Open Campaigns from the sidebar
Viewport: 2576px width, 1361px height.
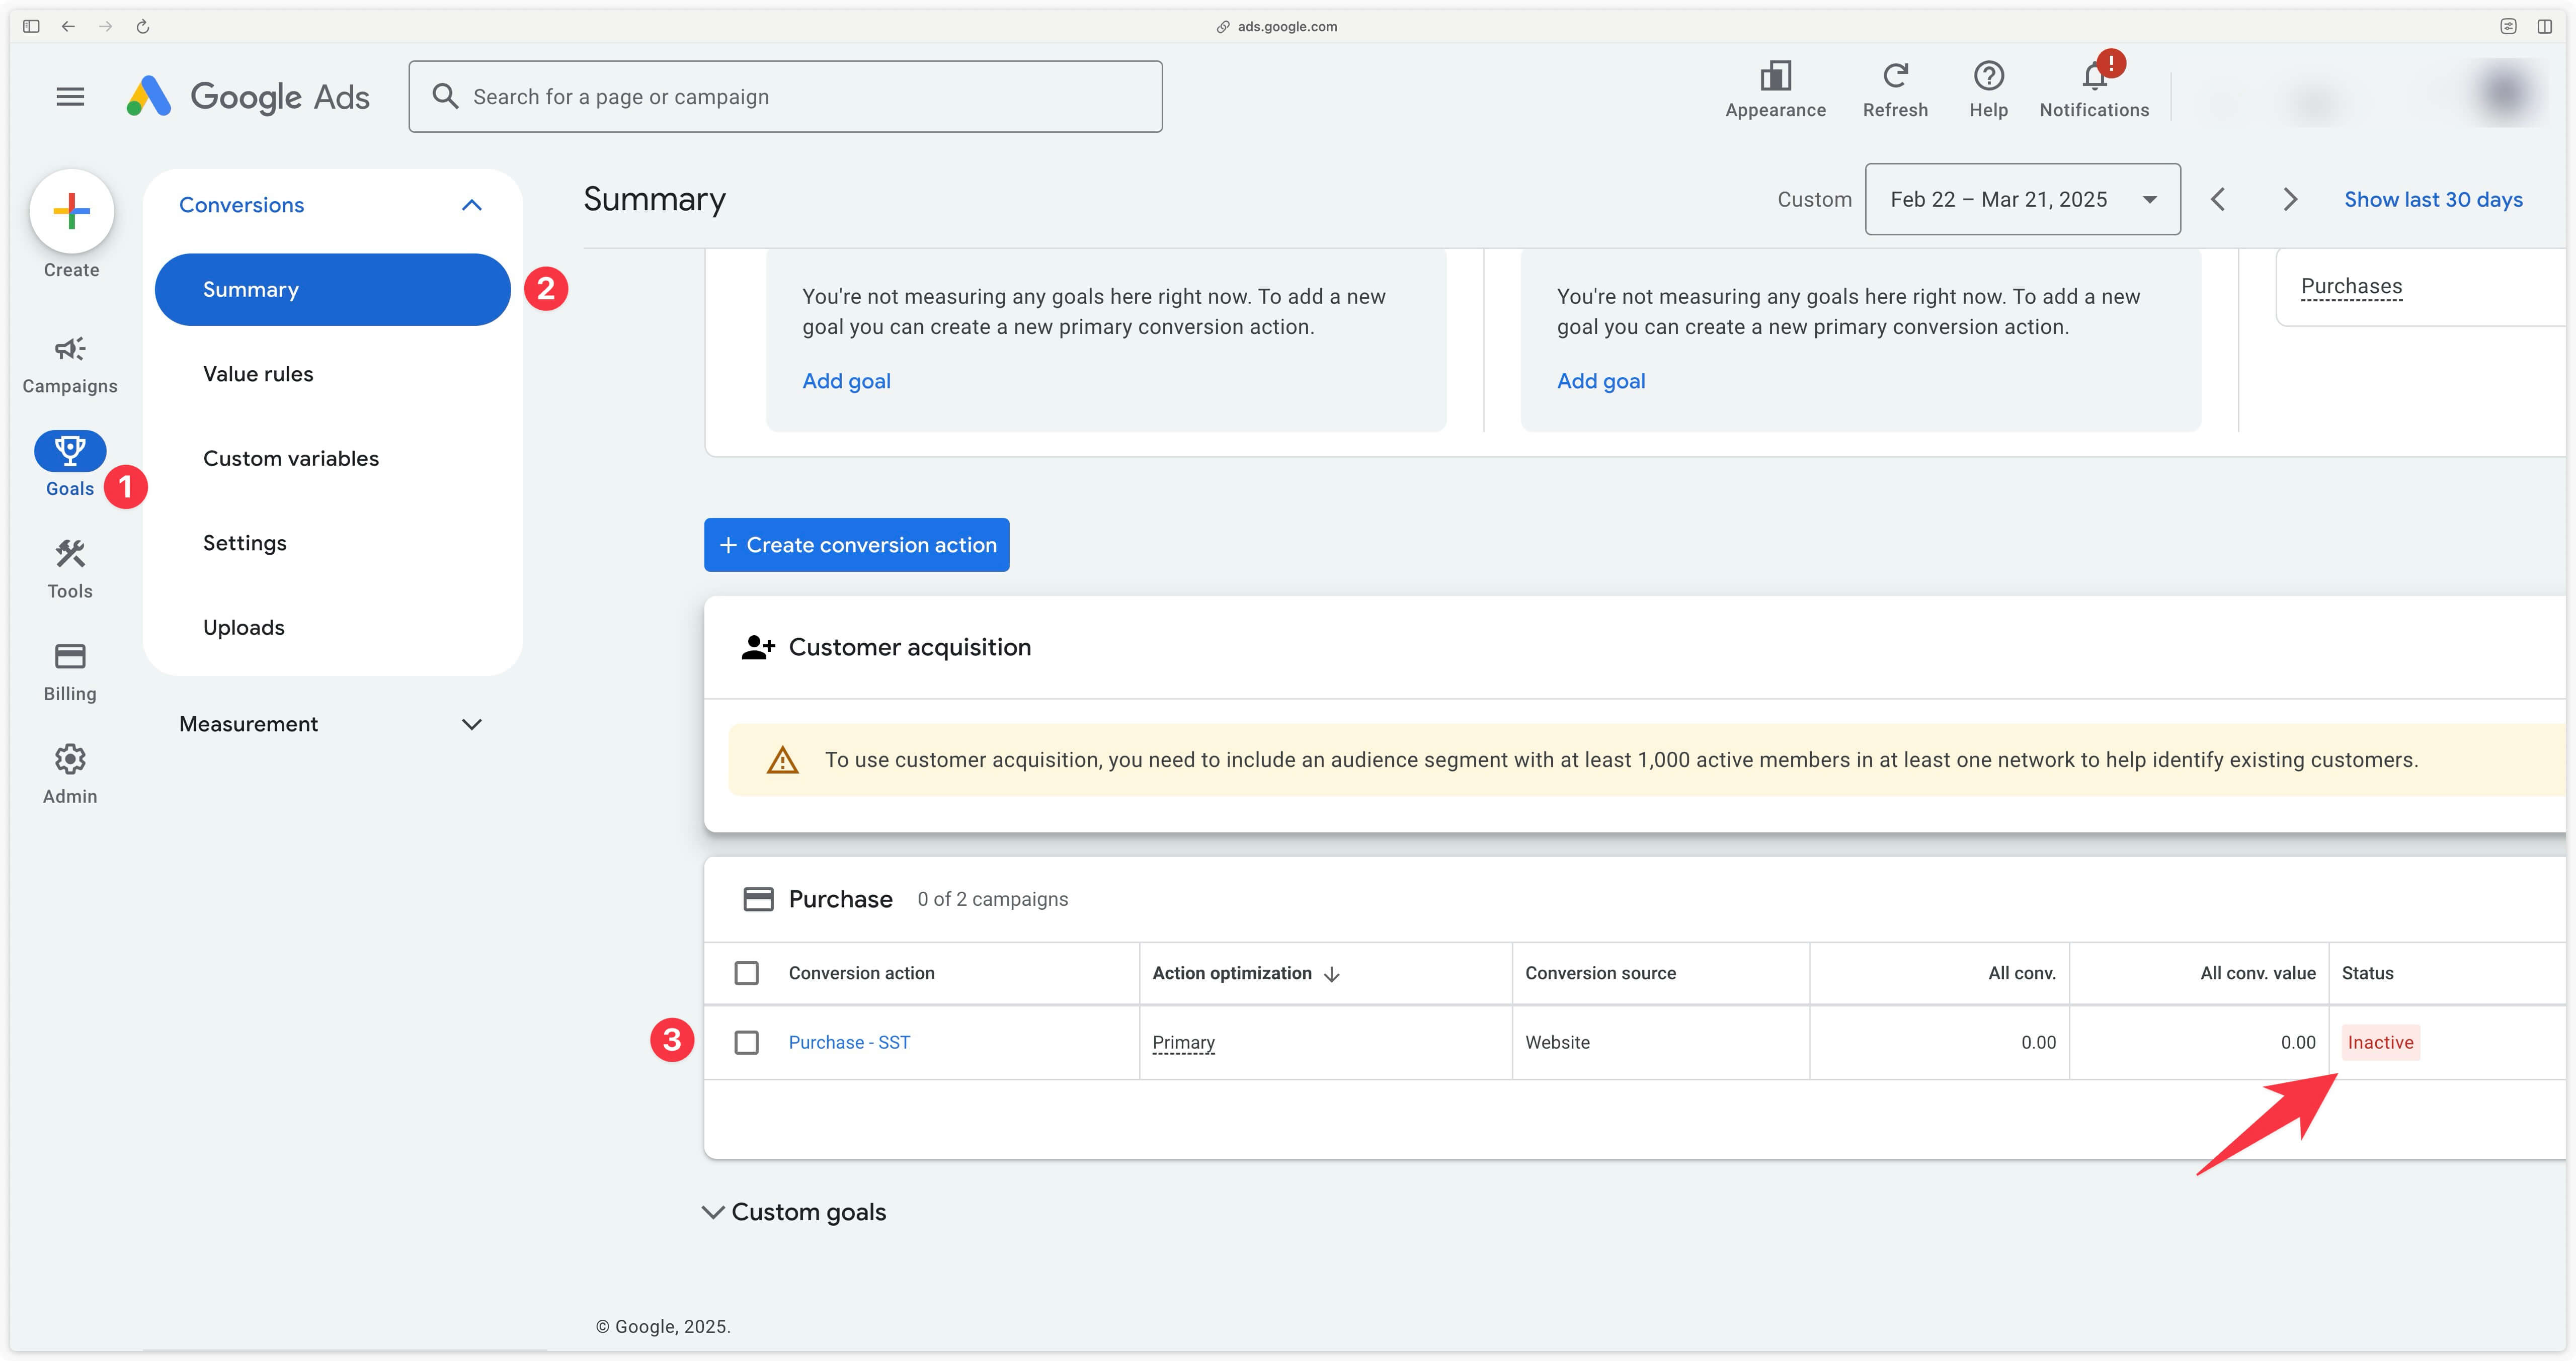(70, 365)
